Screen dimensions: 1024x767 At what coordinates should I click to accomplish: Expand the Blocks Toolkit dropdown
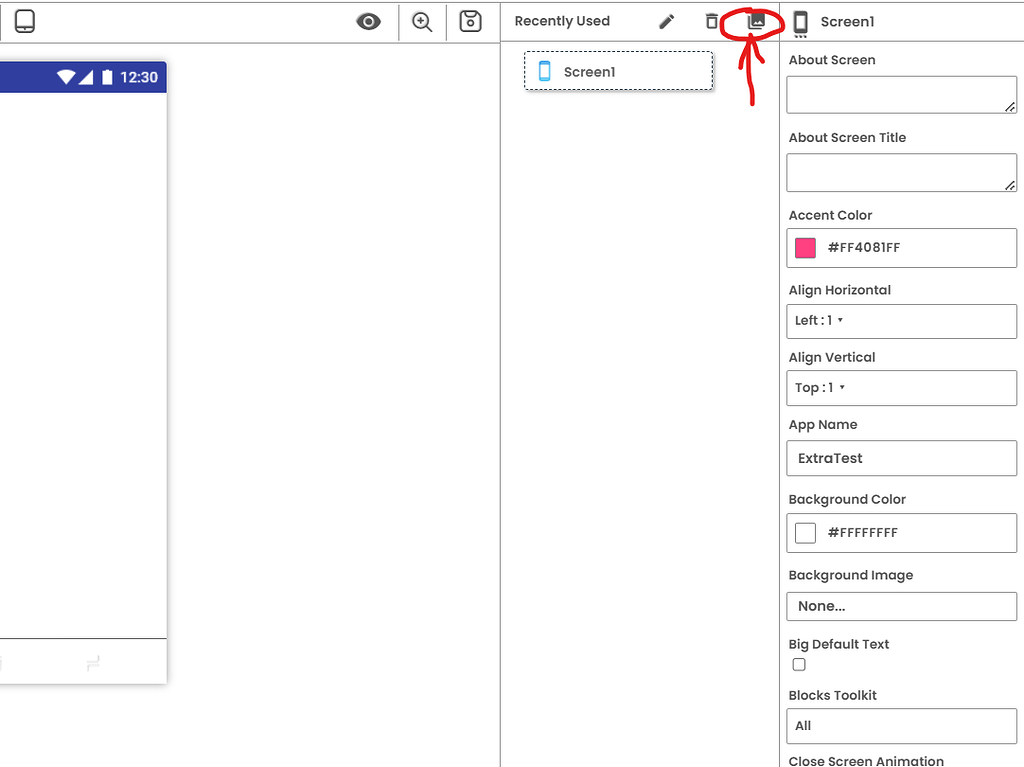click(901, 726)
